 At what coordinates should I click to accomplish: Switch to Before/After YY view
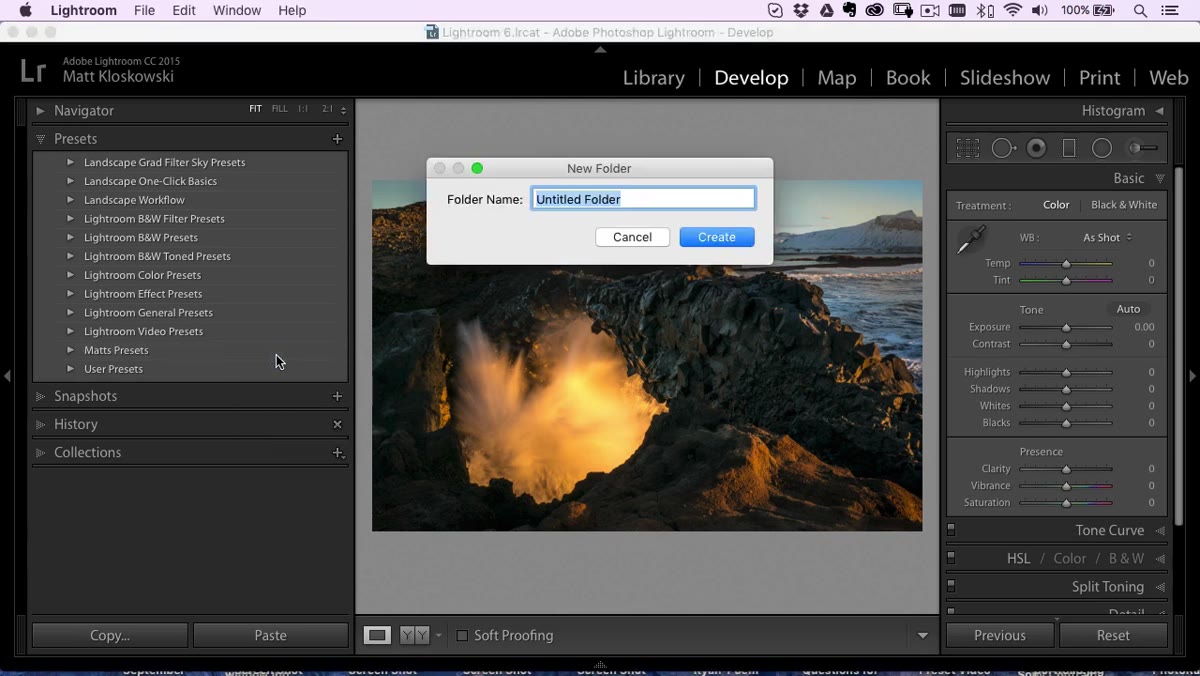[x=414, y=635]
